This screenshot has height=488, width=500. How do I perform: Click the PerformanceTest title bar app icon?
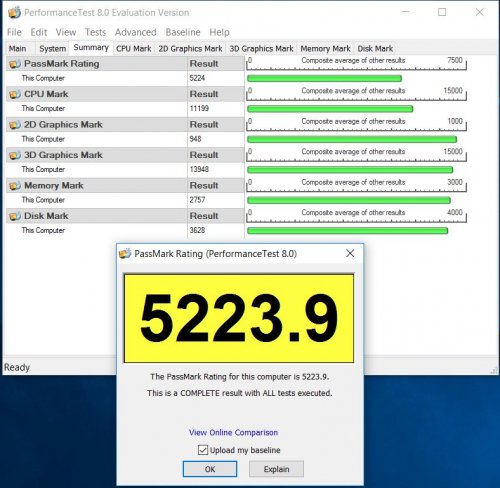click(x=14, y=13)
